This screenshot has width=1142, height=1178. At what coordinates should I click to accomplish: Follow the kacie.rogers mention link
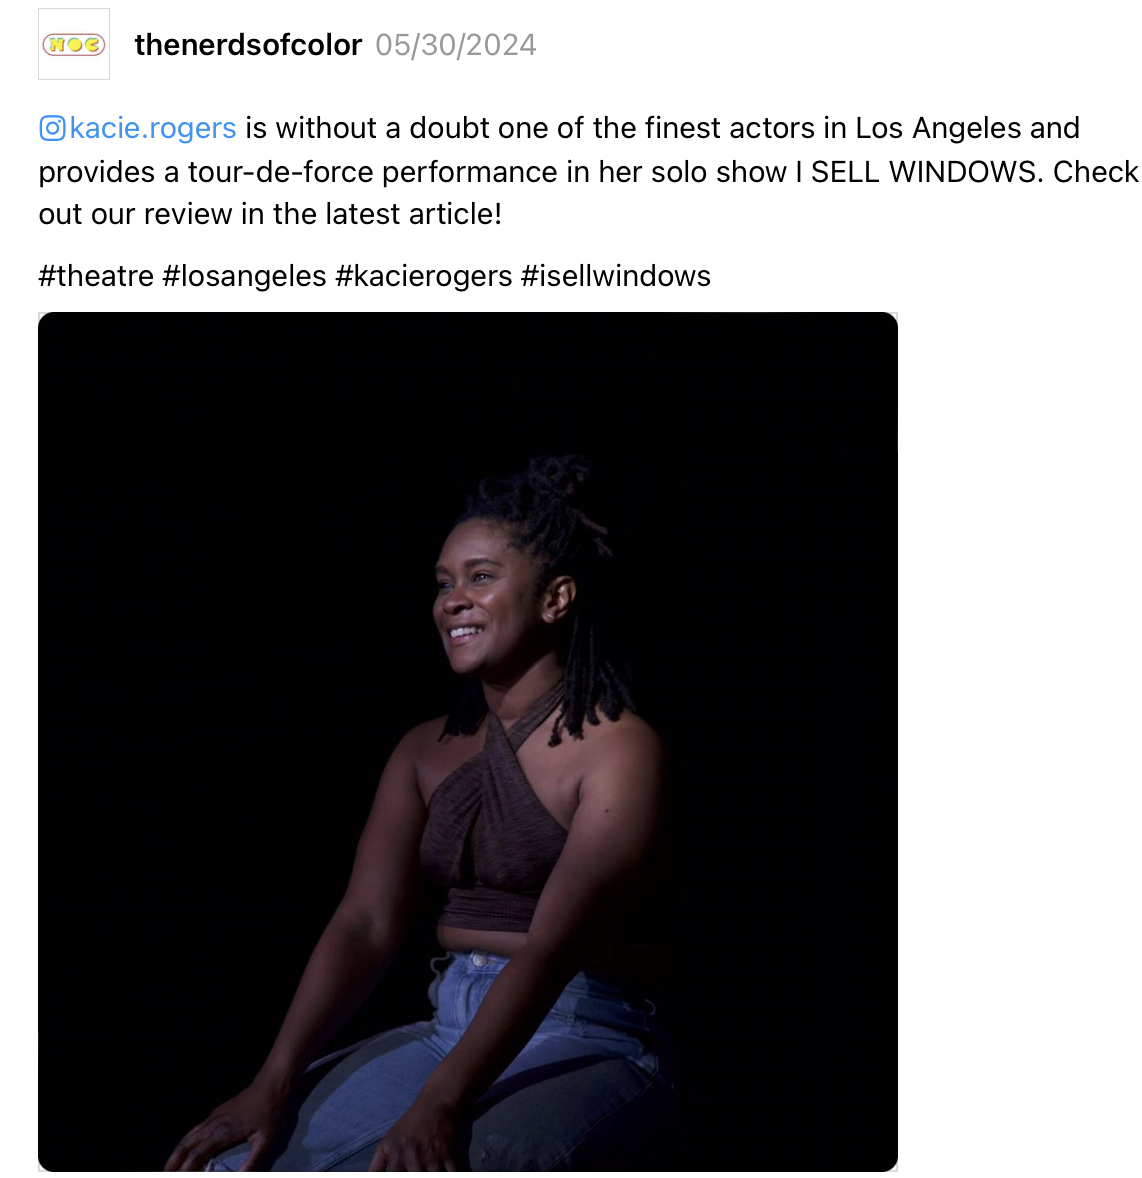(153, 128)
